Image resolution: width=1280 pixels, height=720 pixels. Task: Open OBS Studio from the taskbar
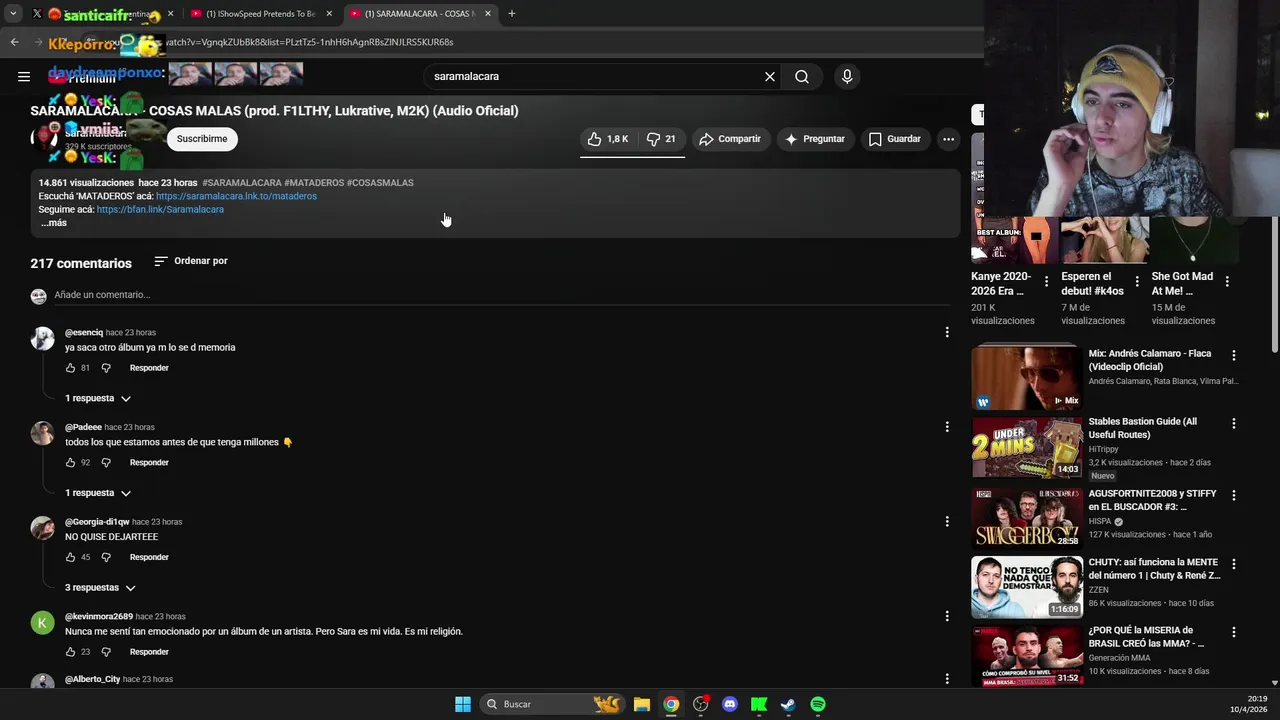tap(701, 704)
